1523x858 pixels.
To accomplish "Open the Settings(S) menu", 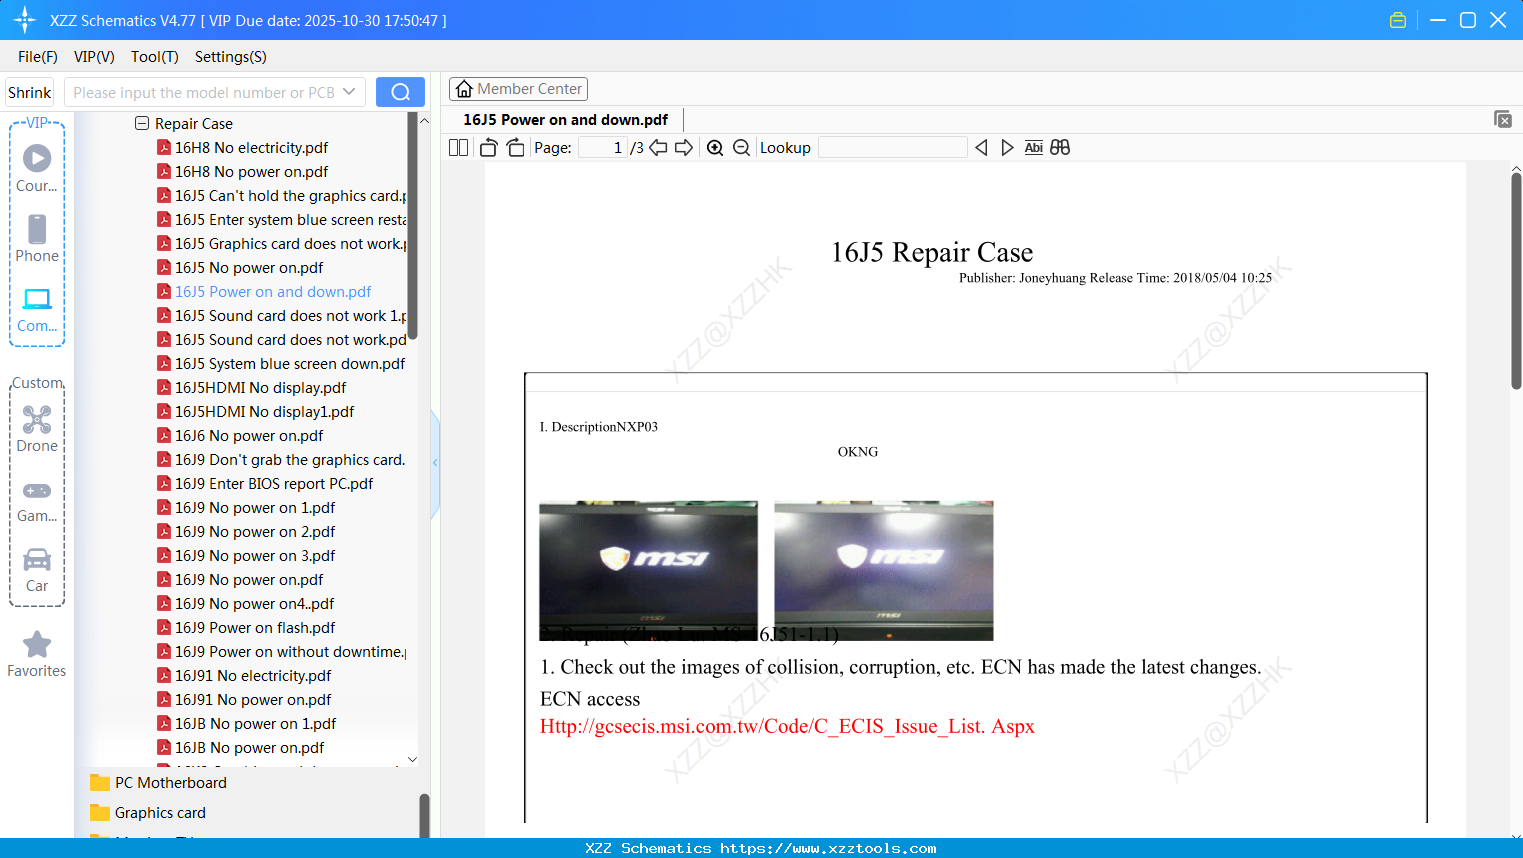I will coord(231,57).
